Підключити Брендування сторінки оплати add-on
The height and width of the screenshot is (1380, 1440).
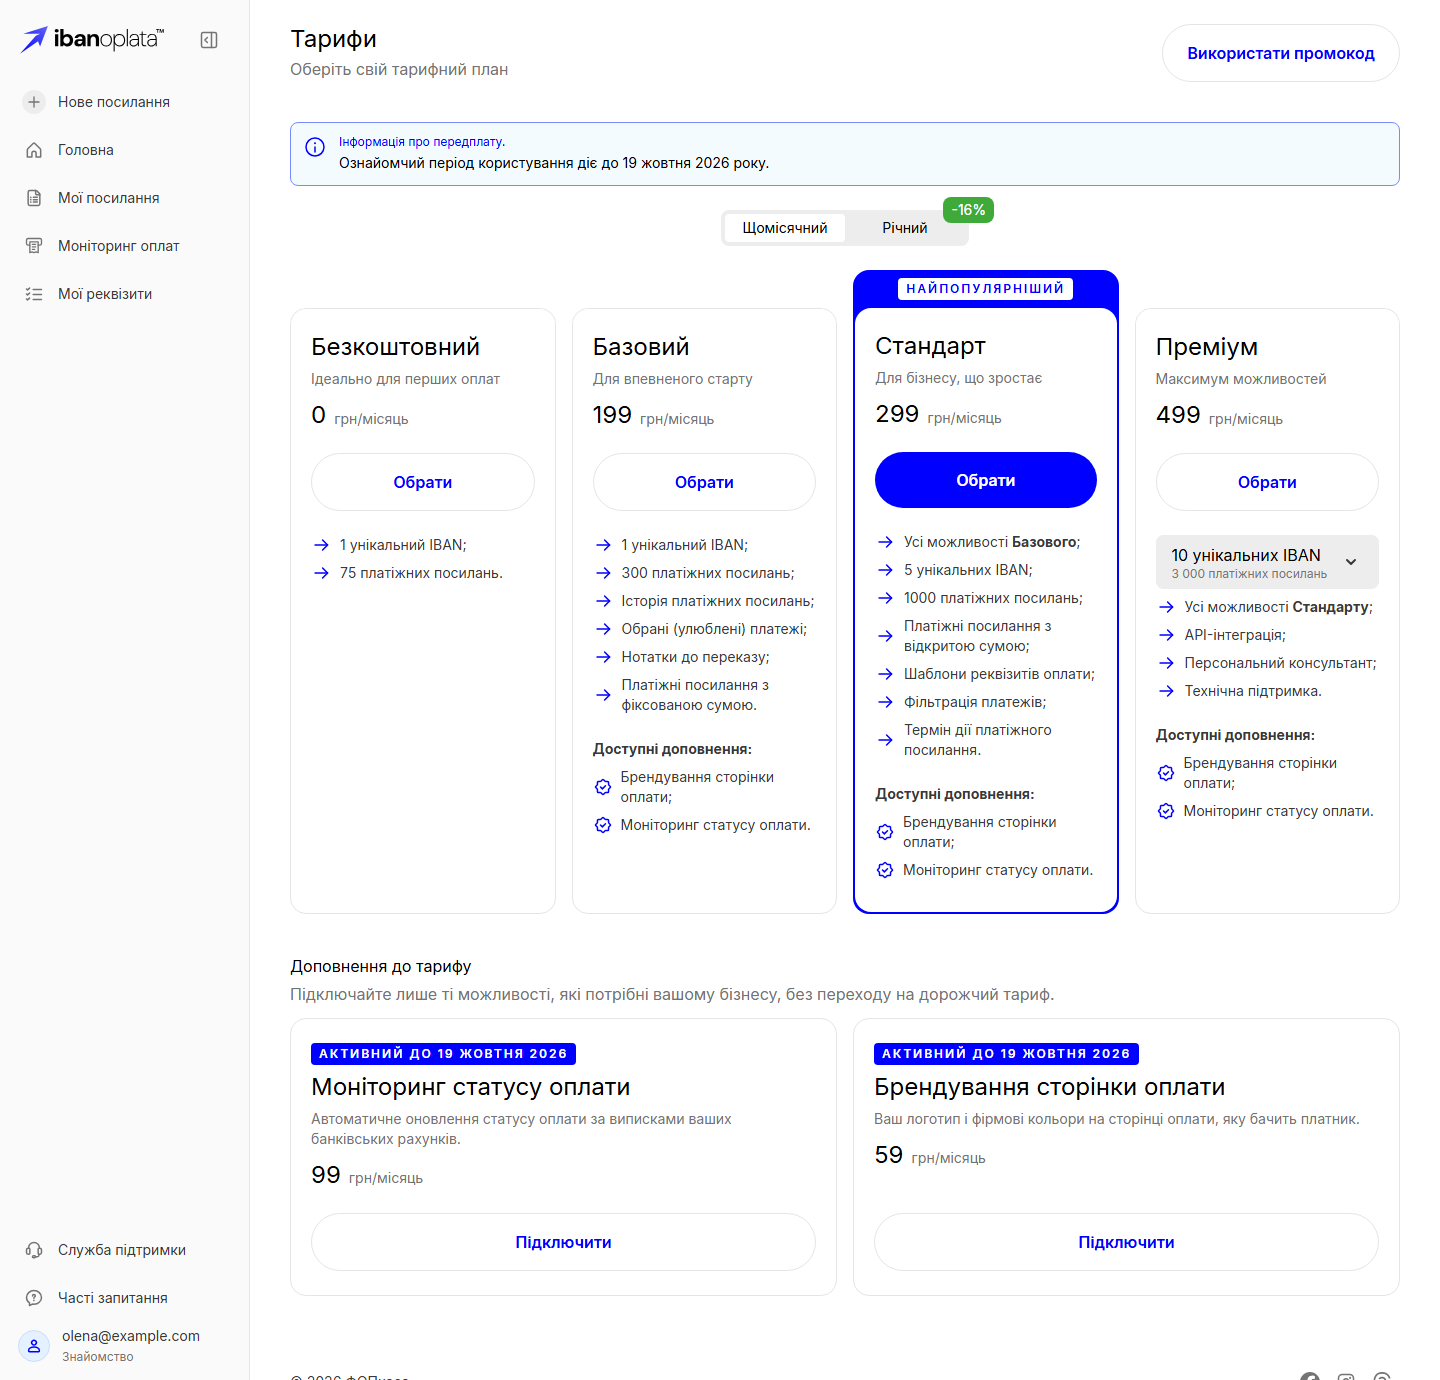1126,1242
